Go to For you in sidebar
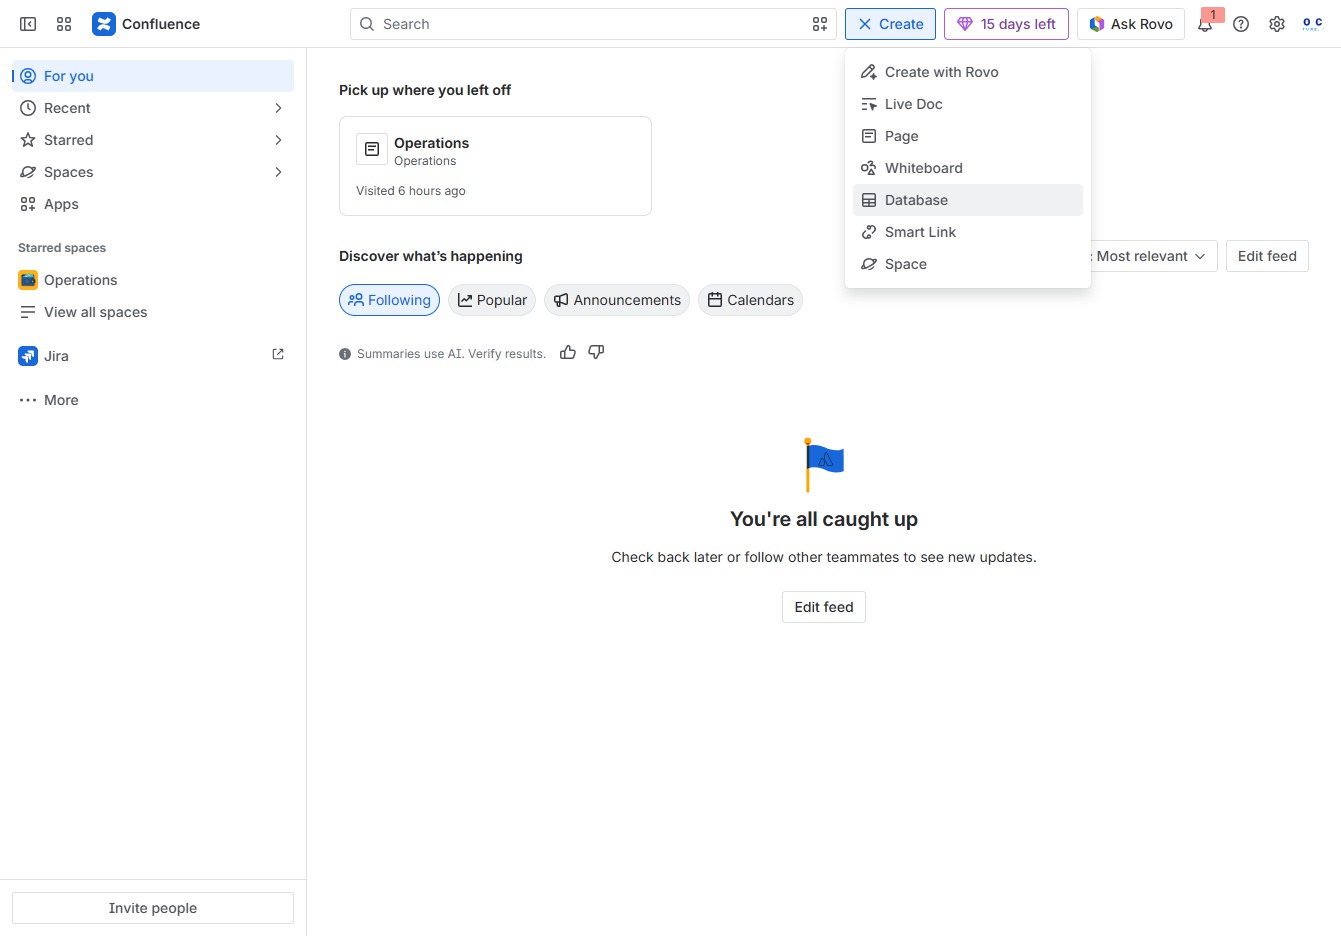The width and height of the screenshot is (1341, 936). click(x=153, y=76)
